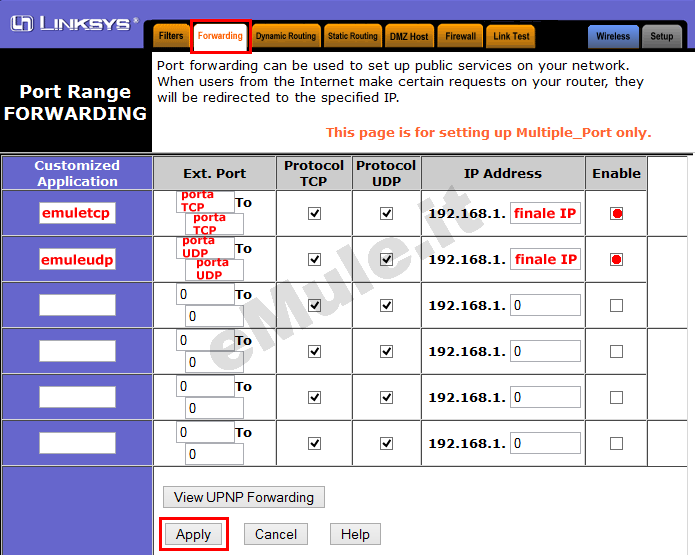The height and width of the screenshot is (555, 695).
Task: Cancel the forwarding changes
Action: (x=276, y=534)
